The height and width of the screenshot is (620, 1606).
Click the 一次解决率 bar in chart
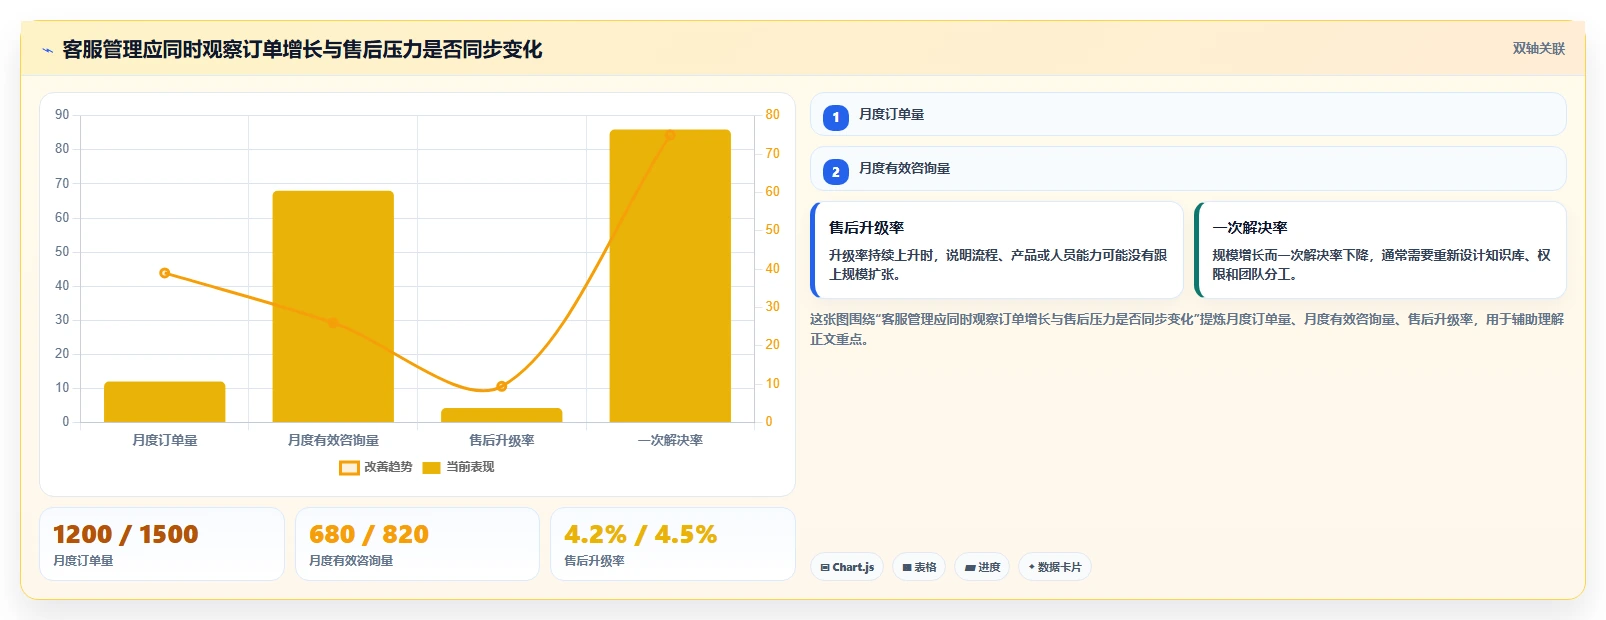pyautogui.click(x=670, y=276)
